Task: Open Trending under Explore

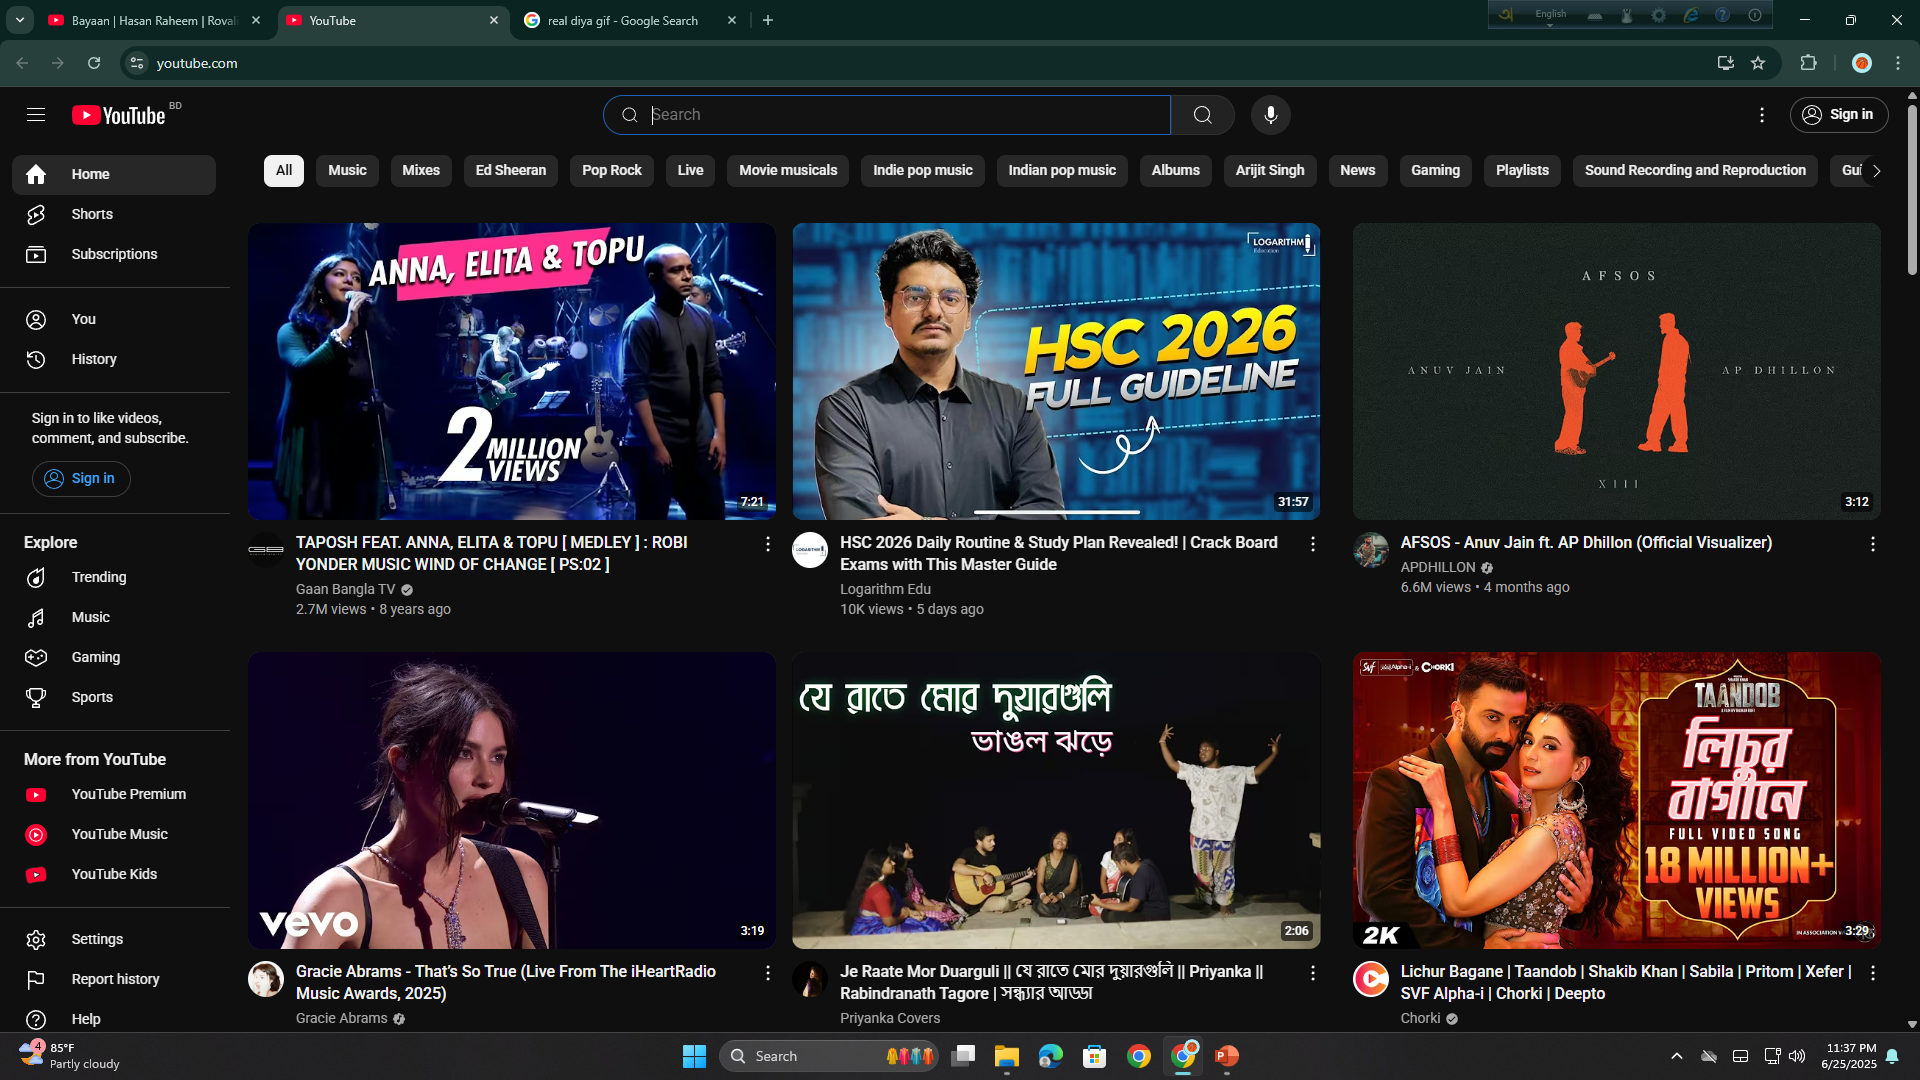Action: tap(114, 577)
